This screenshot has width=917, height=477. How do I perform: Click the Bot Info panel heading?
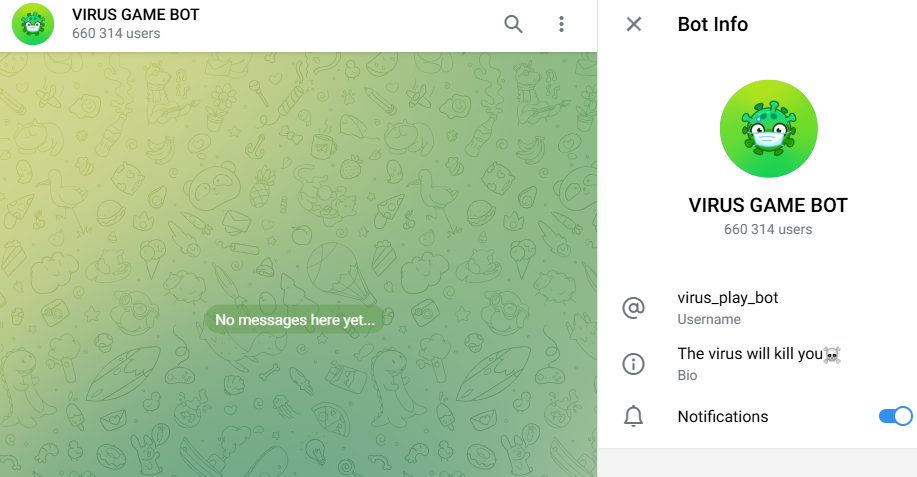(x=712, y=24)
